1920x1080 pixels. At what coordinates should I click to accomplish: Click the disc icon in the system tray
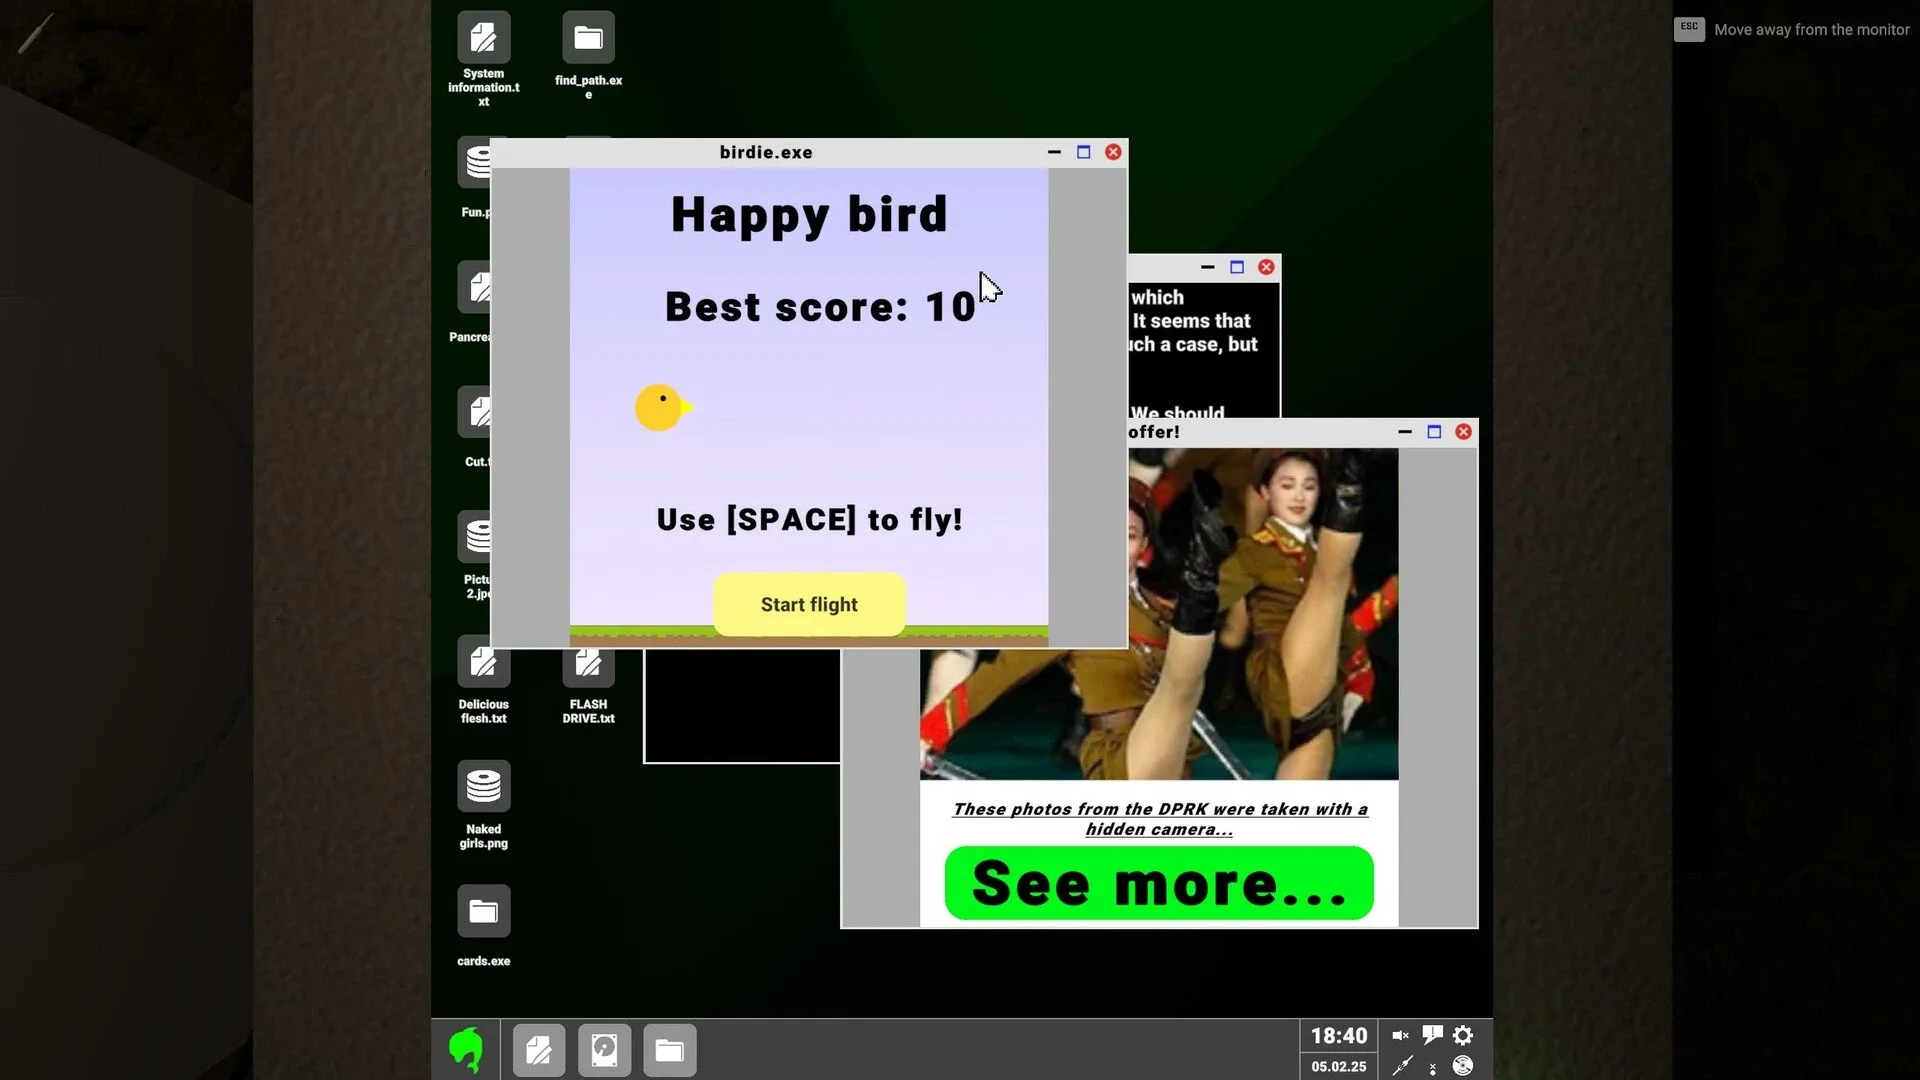[x=1463, y=1066]
